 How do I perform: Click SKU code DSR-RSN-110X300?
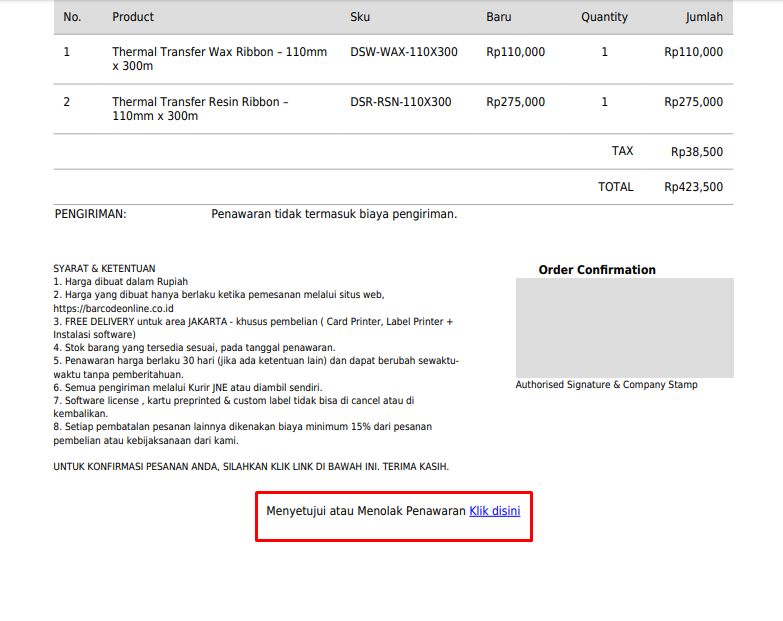(400, 102)
